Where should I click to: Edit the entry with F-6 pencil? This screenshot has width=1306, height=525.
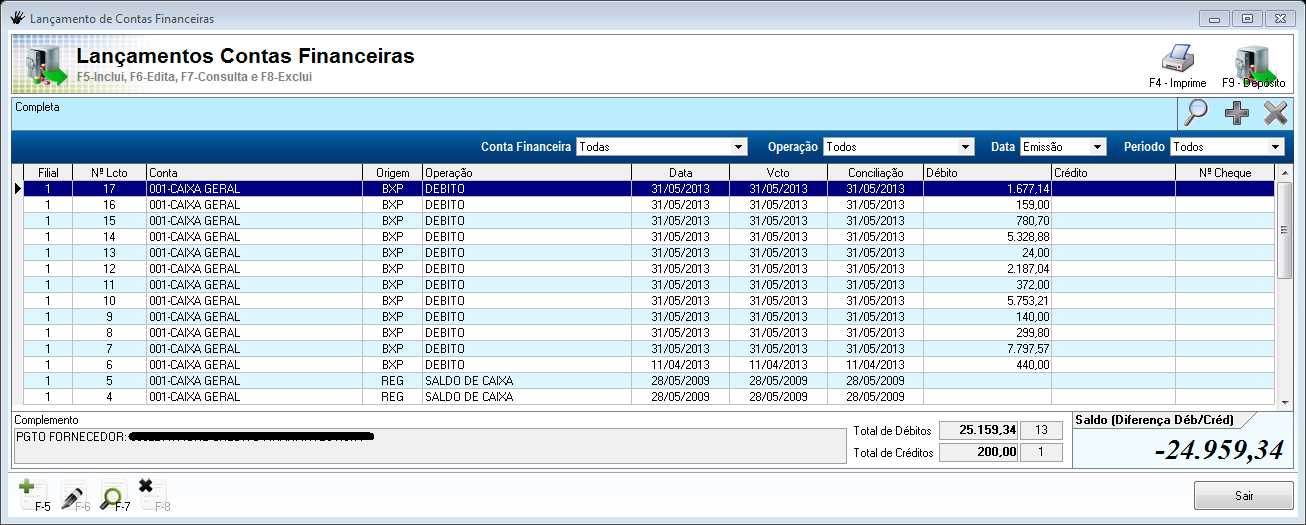click(x=75, y=496)
